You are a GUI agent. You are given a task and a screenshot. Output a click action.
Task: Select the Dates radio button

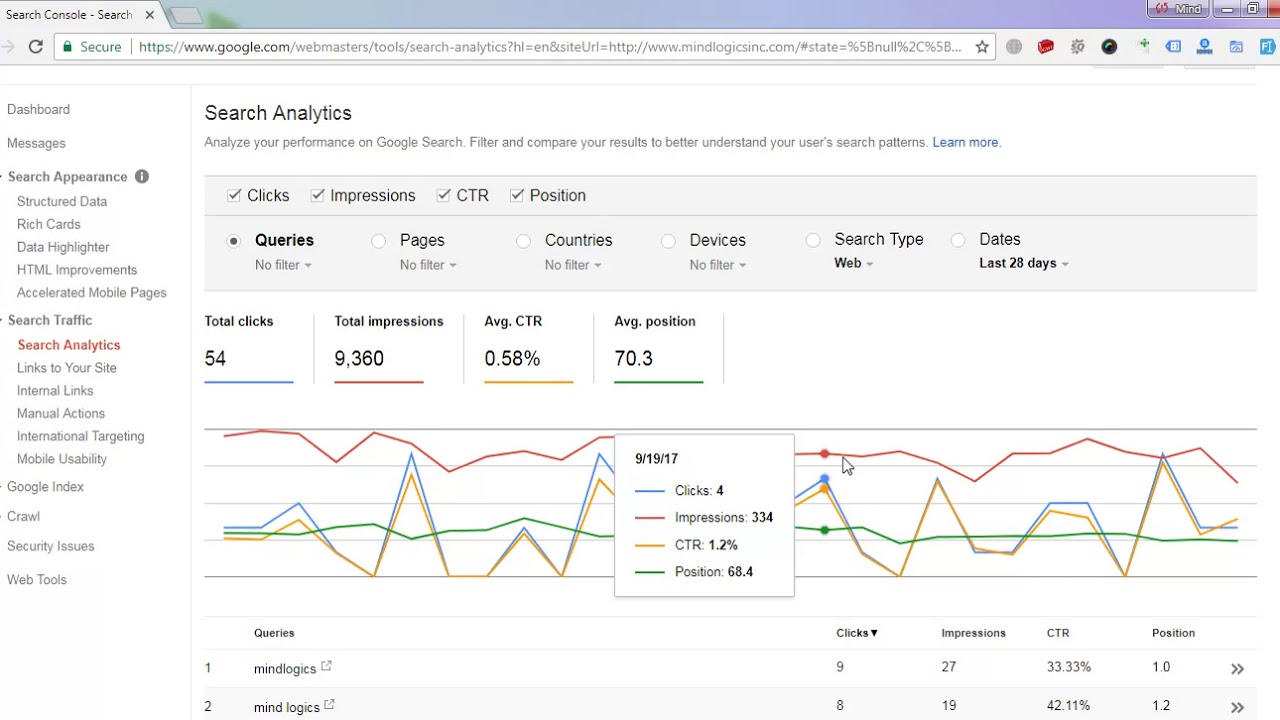958,240
